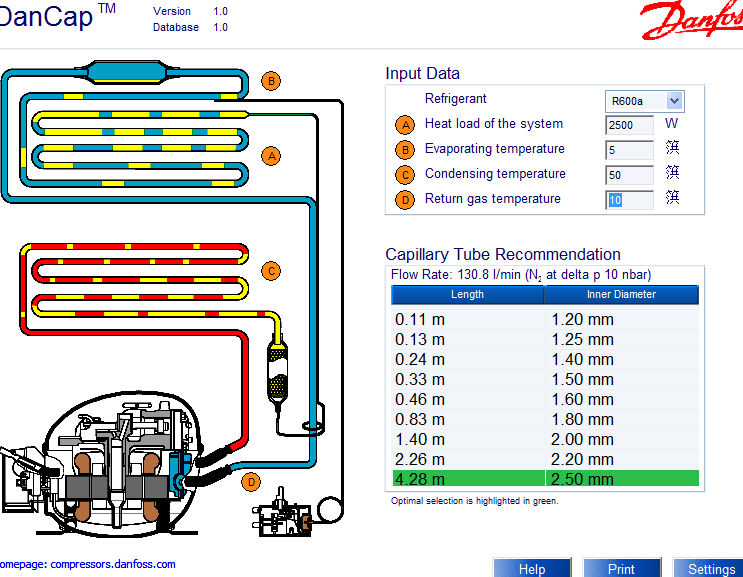Click the C icon next to Condensing temperature
Viewport: 743px width, 577px height.
tap(405, 175)
